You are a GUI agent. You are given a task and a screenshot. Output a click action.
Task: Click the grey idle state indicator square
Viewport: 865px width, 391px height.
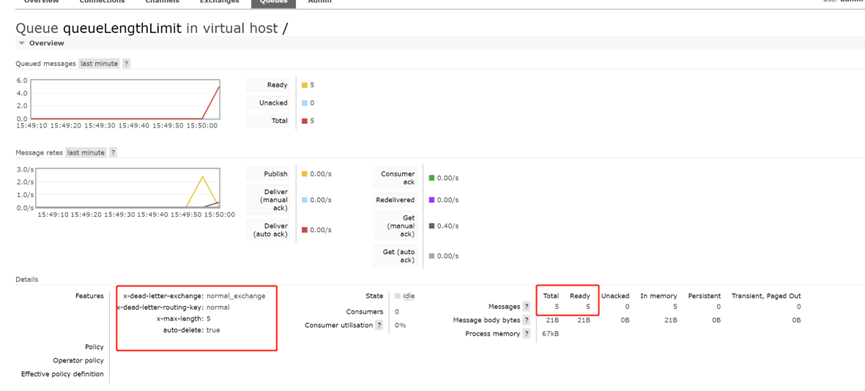click(x=397, y=296)
